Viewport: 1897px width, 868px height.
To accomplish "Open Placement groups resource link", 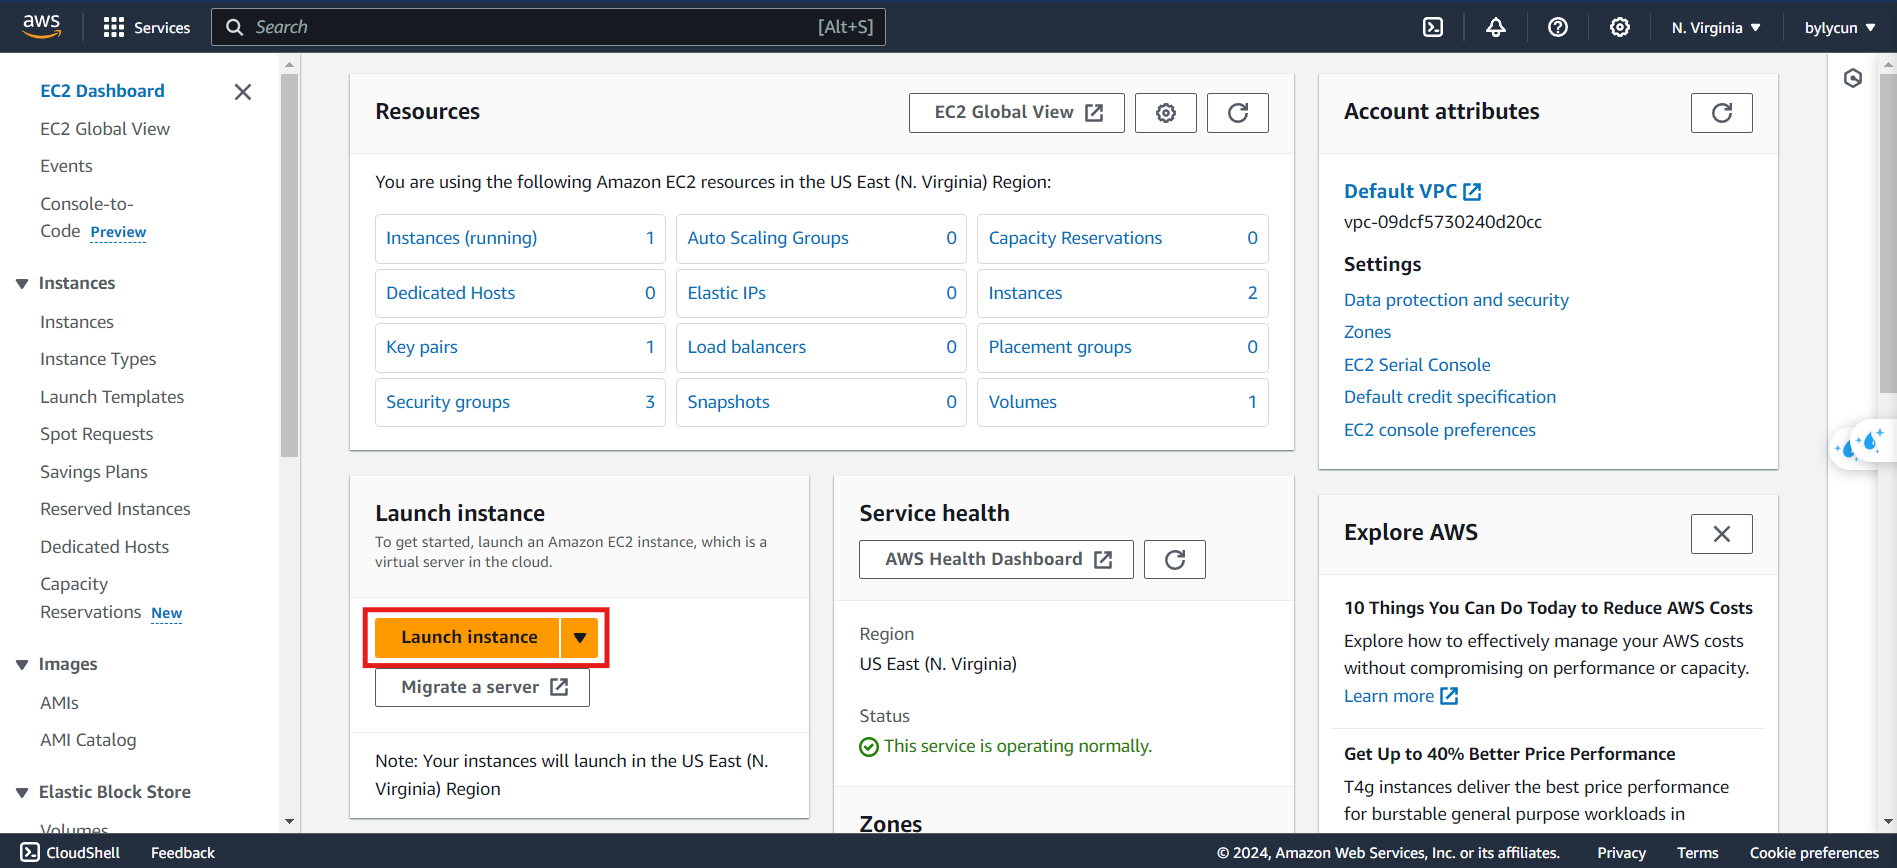I will tap(1060, 347).
